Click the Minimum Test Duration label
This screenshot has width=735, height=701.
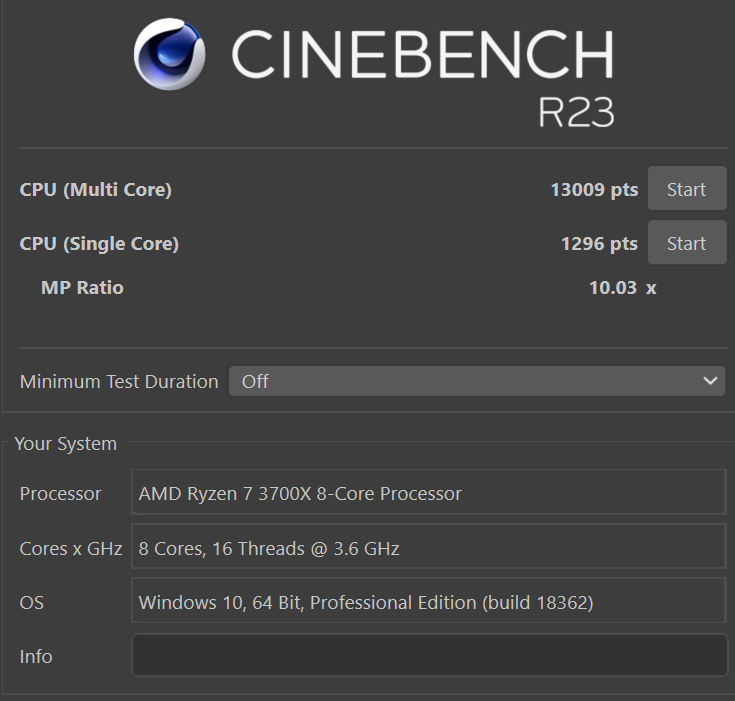pos(119,381)
